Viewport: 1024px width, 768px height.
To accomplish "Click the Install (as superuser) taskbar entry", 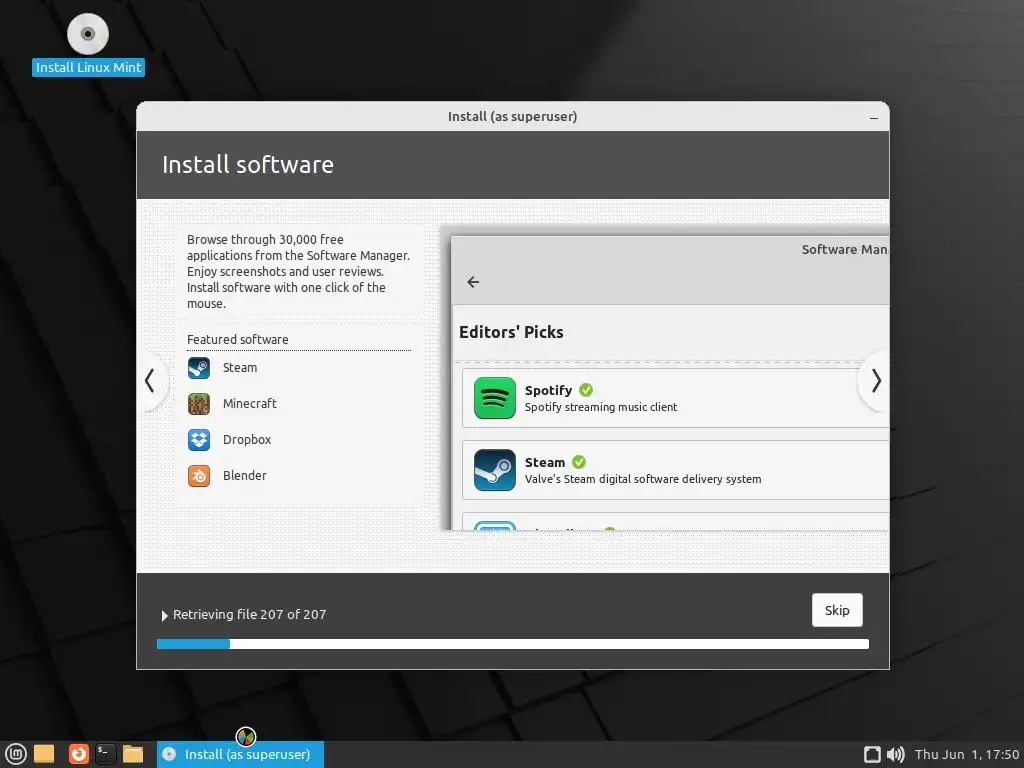I will [240, 754].
